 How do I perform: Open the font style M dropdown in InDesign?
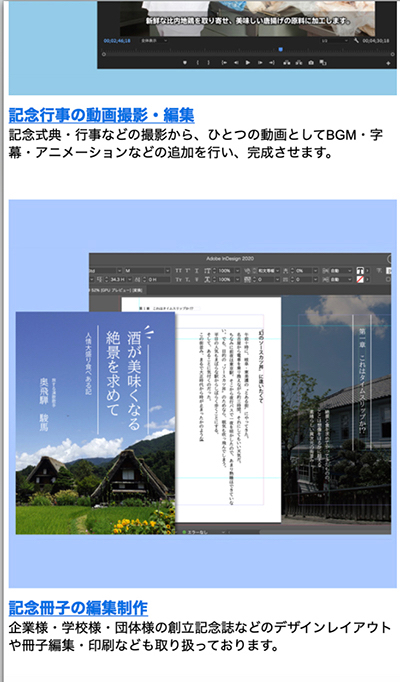[x=147, y=271]
